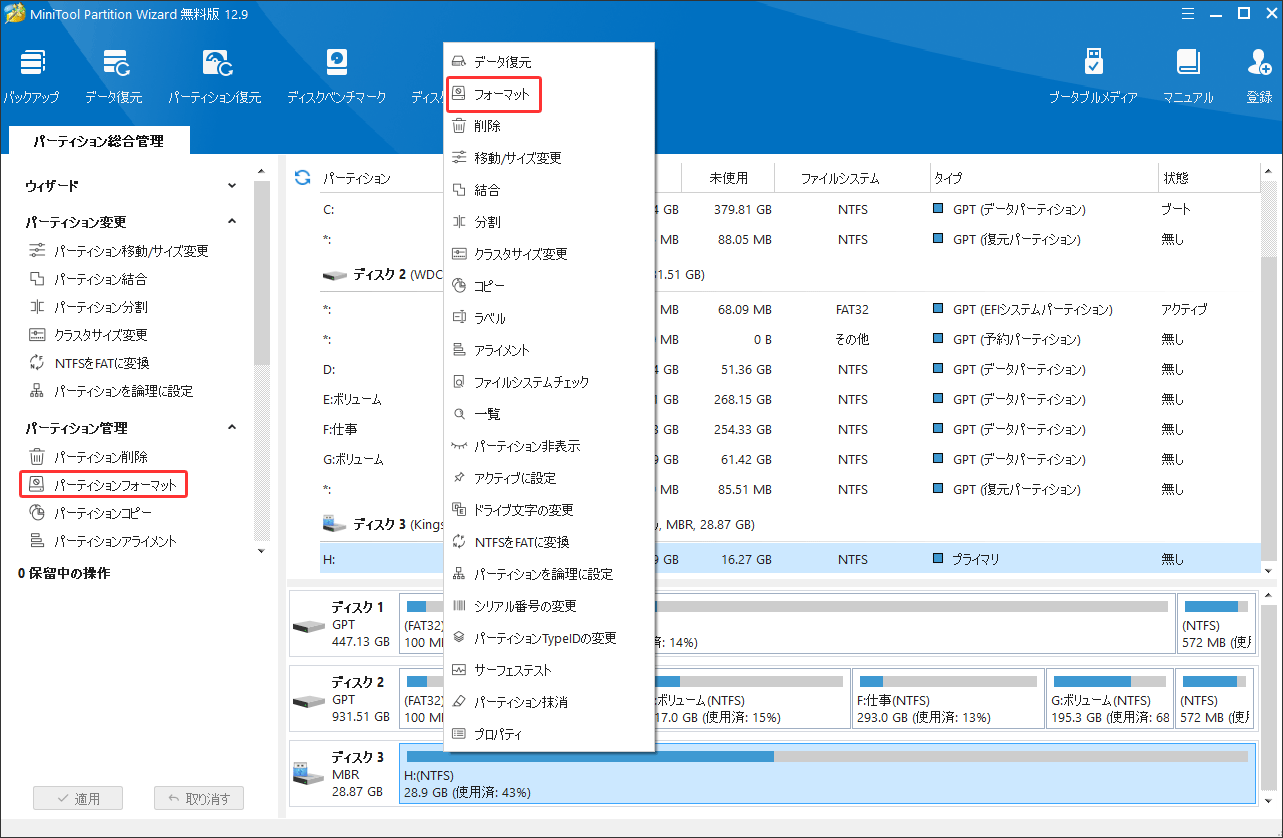Click the 取り消す button

[199, 799]
